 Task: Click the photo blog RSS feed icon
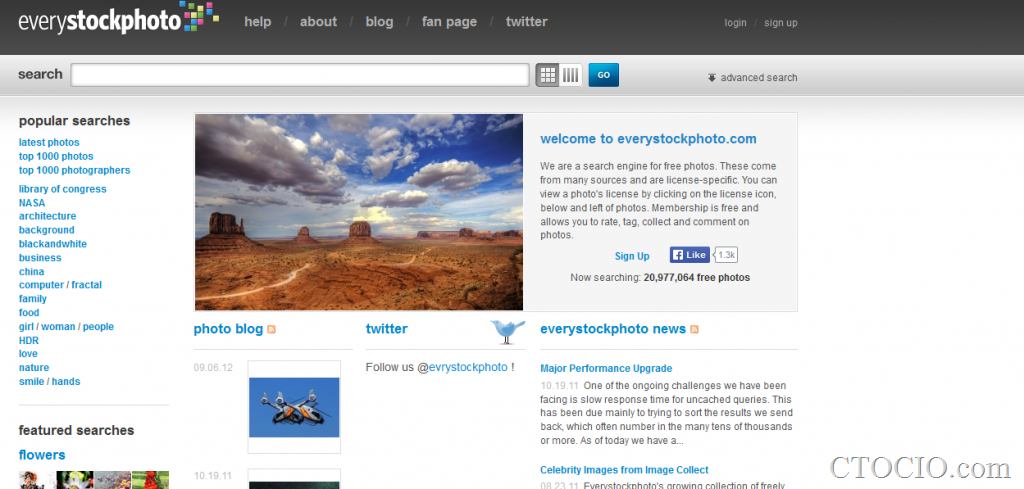(272, 329)
